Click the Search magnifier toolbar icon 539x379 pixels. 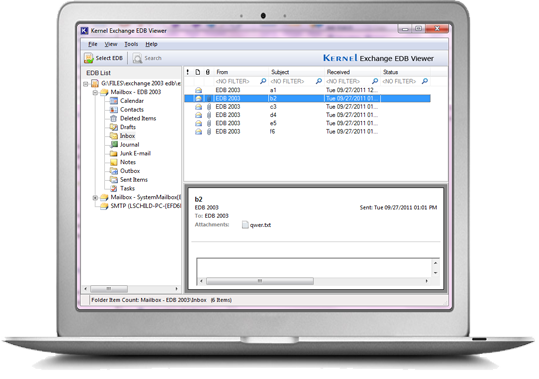pos(138,58)
